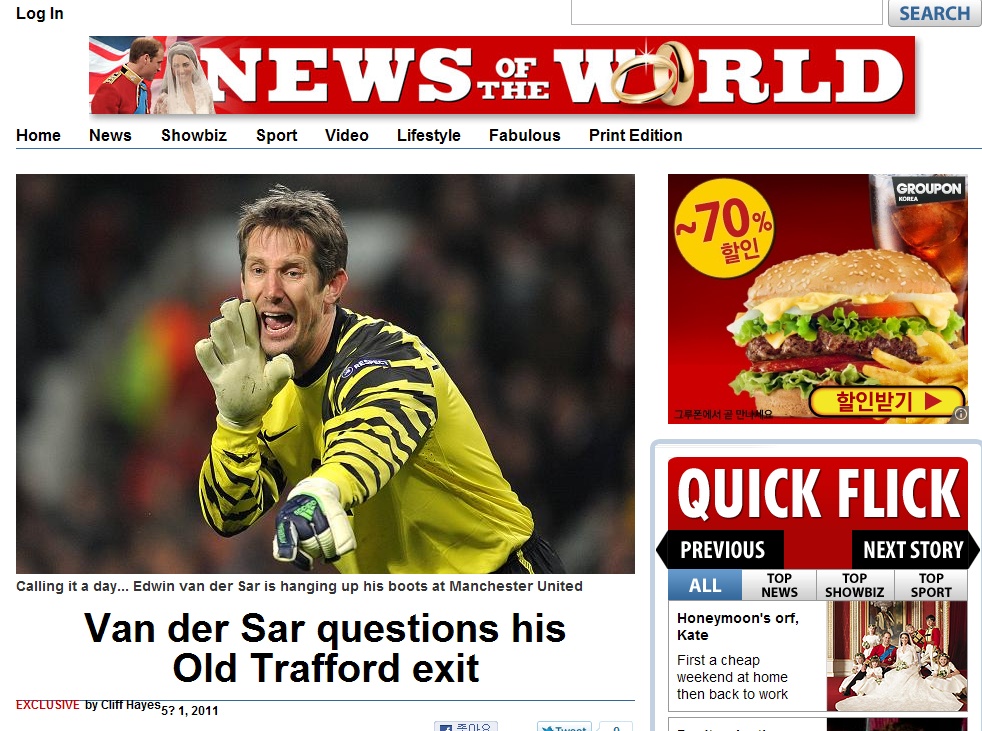Open the Fabulous section

coord(524,135)
